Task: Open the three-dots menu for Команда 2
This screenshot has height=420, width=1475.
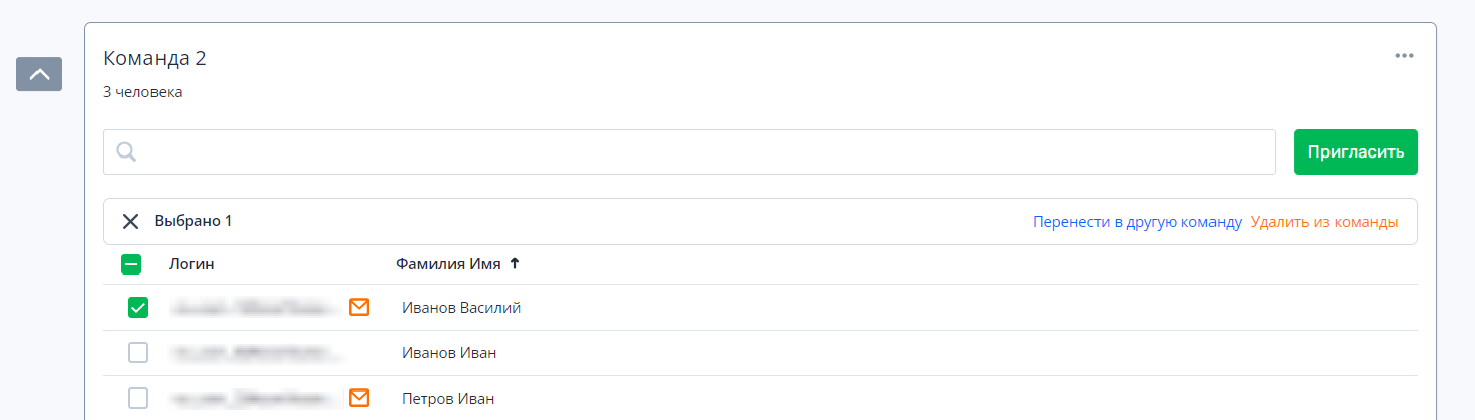Action: click(x=1405, y=56)
